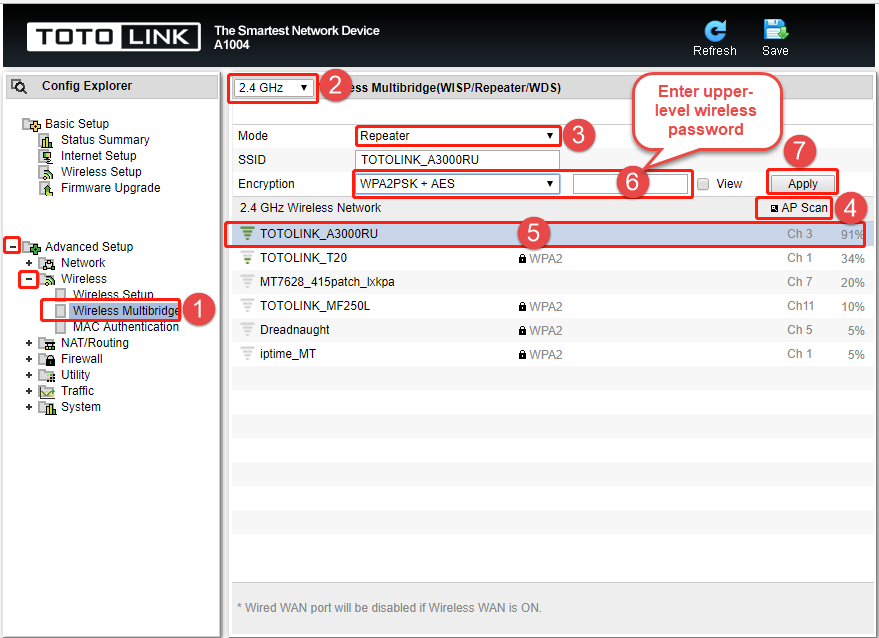
Task: Click the Save label in the header
Action: [775, 51]
